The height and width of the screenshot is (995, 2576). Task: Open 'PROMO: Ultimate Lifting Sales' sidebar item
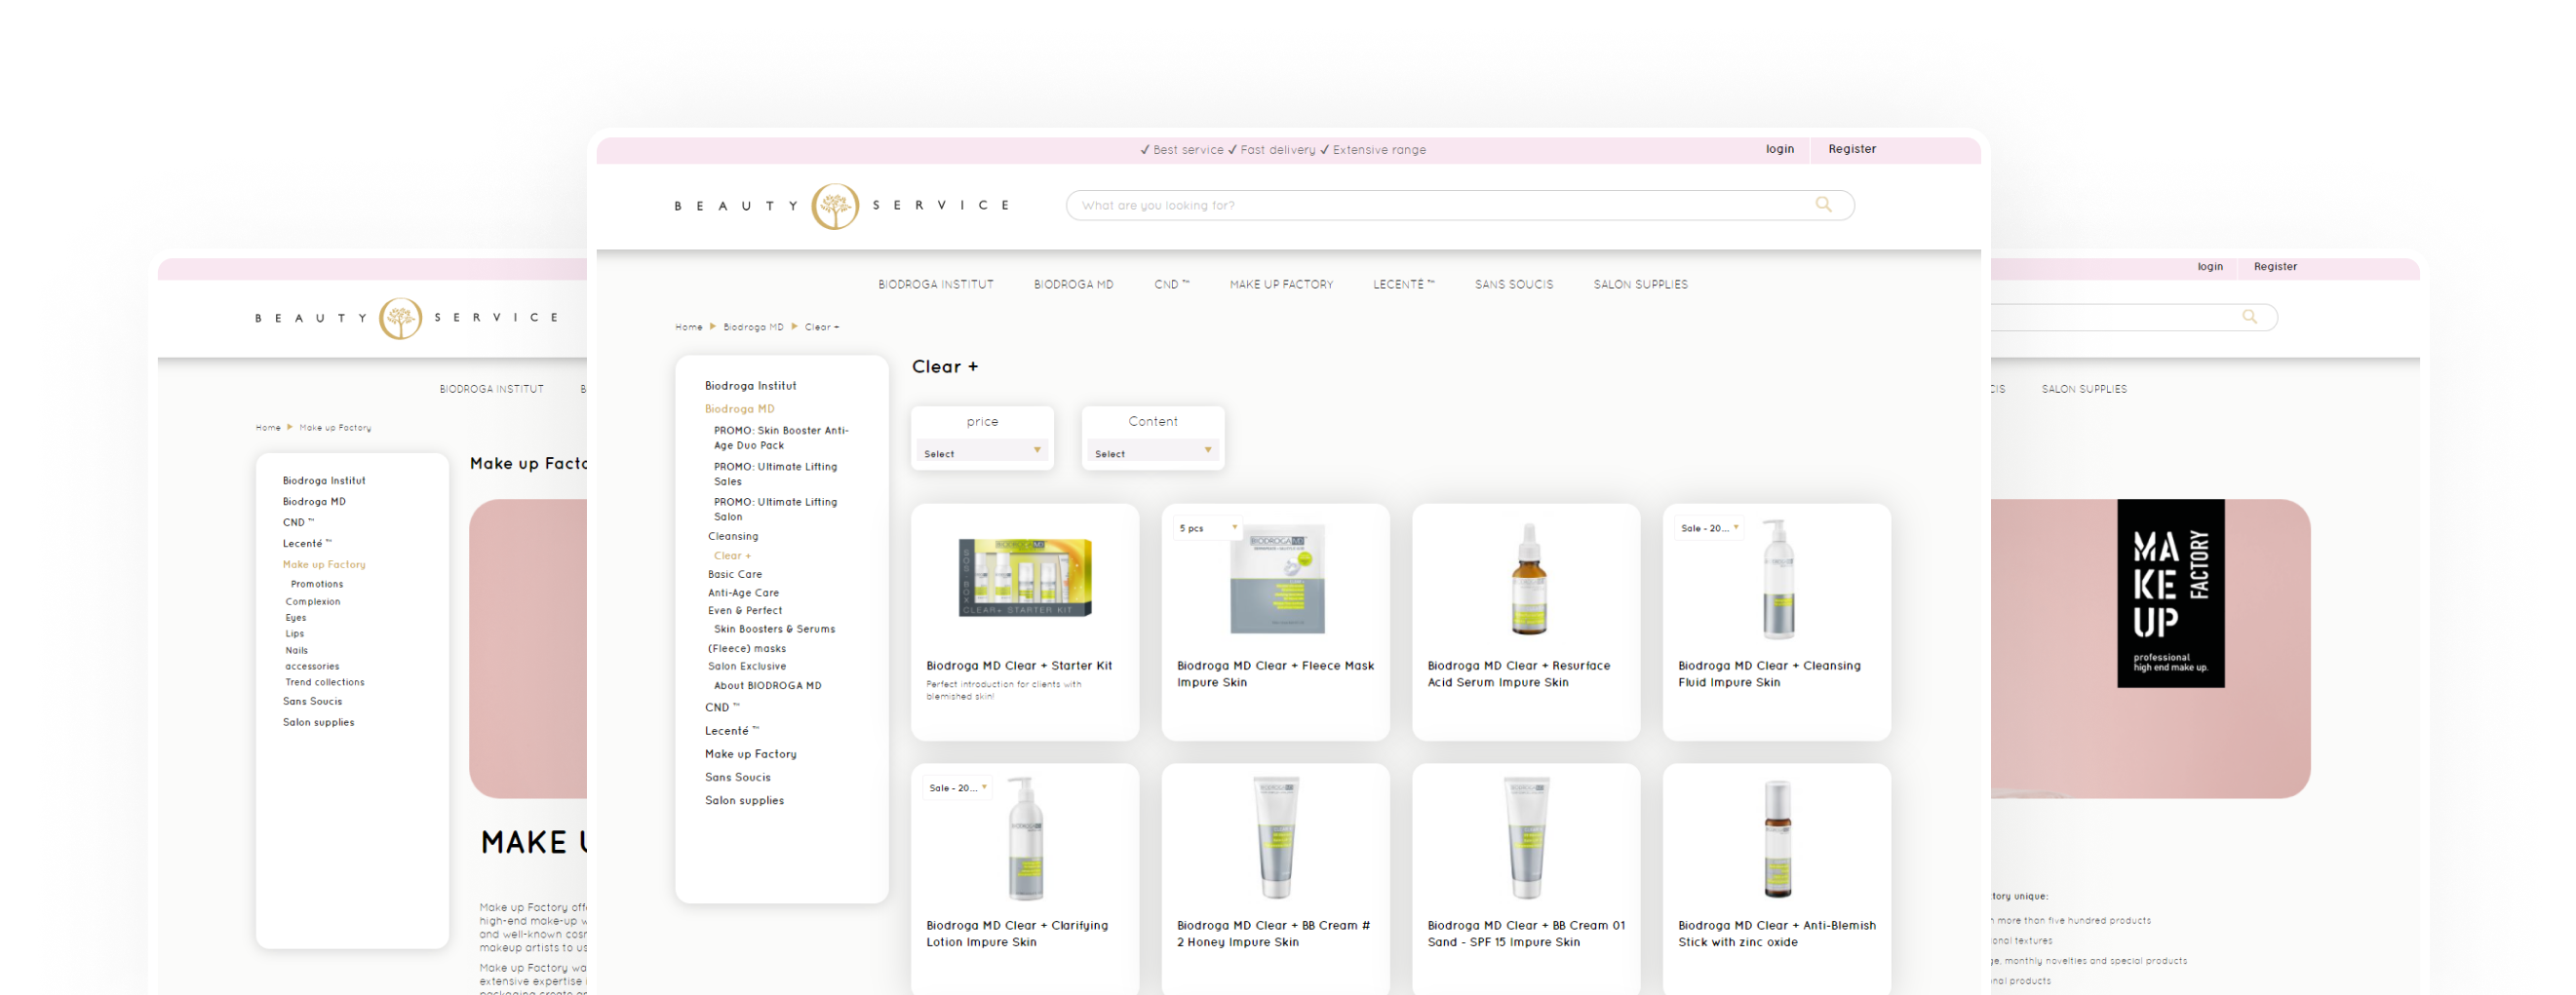pos(775,474)
